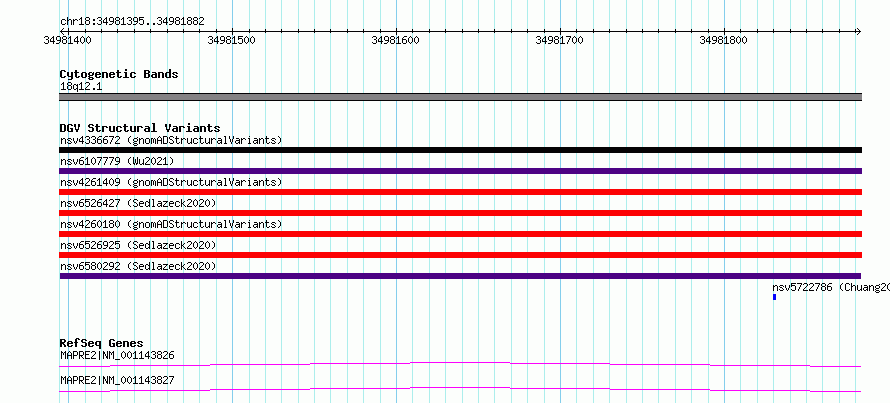
Task: Click the MAPRE2 NM_001143826 magenta gene line
Action: click(460, 364)
